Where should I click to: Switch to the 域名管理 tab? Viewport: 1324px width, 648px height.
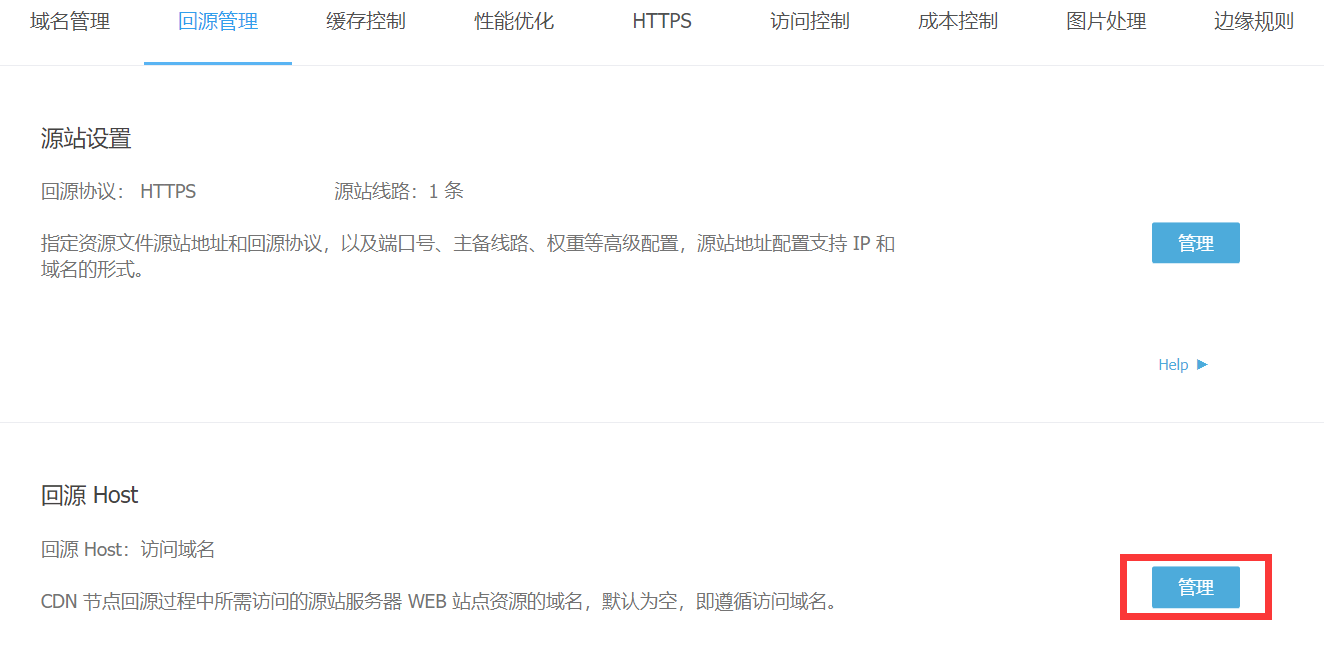pyautogui.click(x=70, y=22)
